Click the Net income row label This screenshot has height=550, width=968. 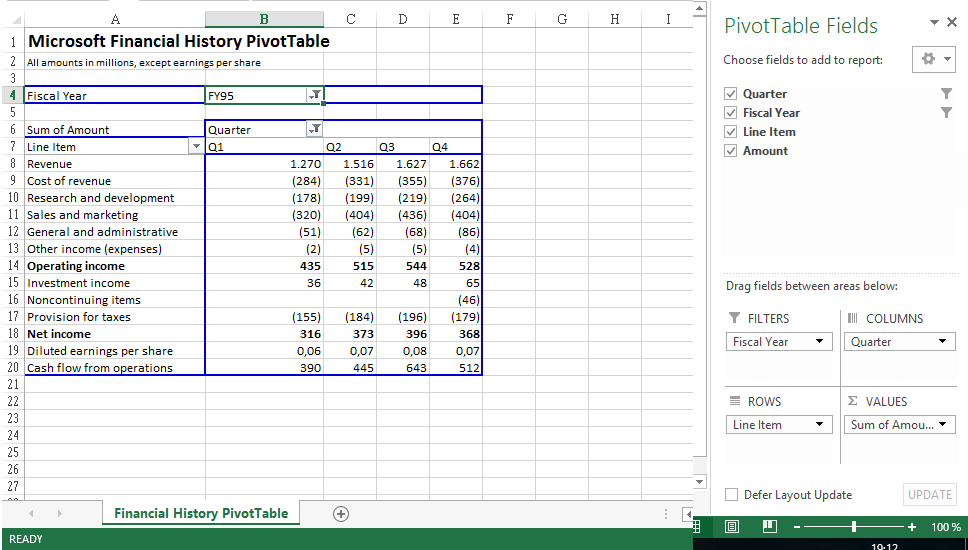[59, 333]
